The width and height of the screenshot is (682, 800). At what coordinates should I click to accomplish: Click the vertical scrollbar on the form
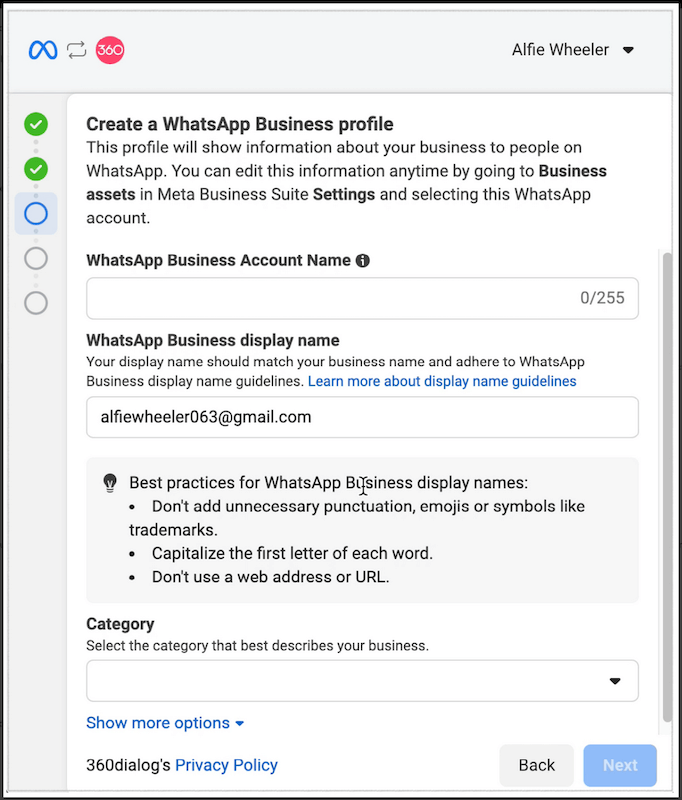pyautogui.click(x=667, y=487)
